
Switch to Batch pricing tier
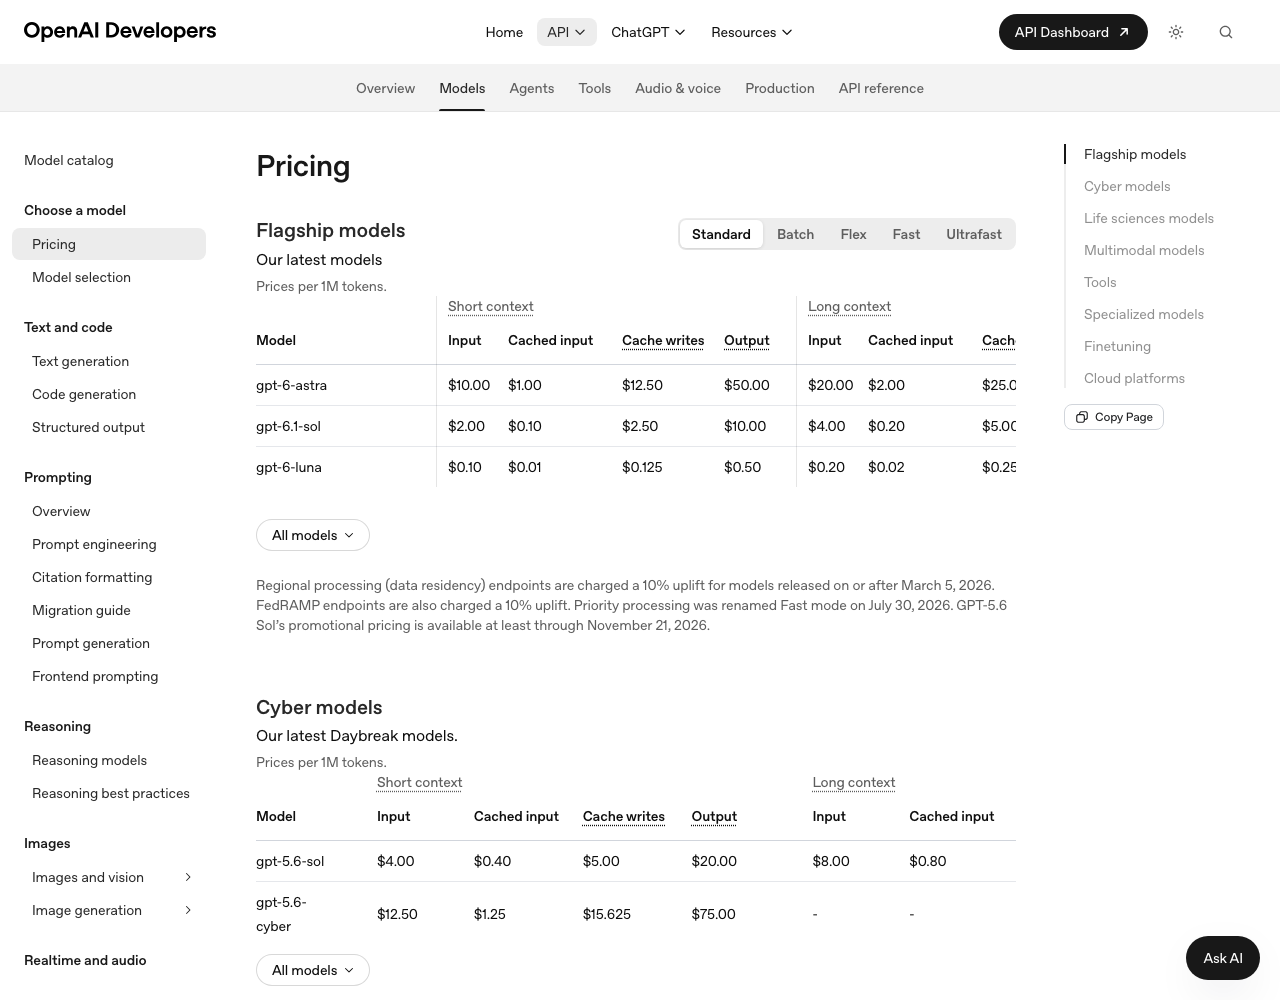pyautogui.click(x=795, y=234)
